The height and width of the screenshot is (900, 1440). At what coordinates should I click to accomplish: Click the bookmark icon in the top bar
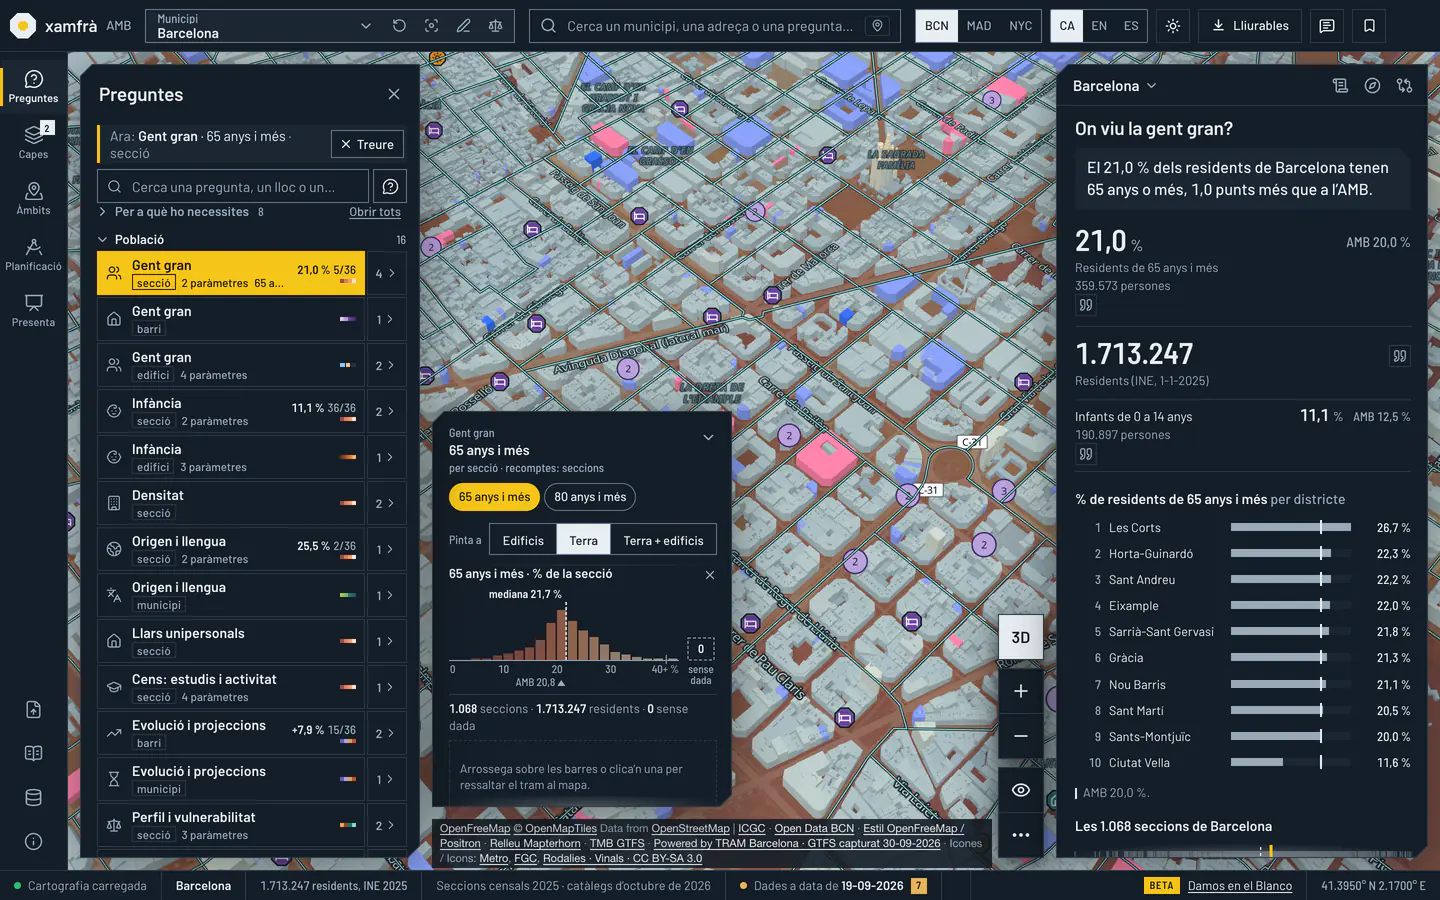pyautogui.click(x=1369, y=26)
